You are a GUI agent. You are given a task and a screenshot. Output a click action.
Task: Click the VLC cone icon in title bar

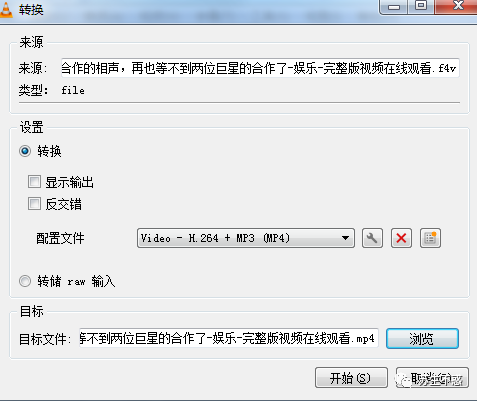click(x=6, y=9)
